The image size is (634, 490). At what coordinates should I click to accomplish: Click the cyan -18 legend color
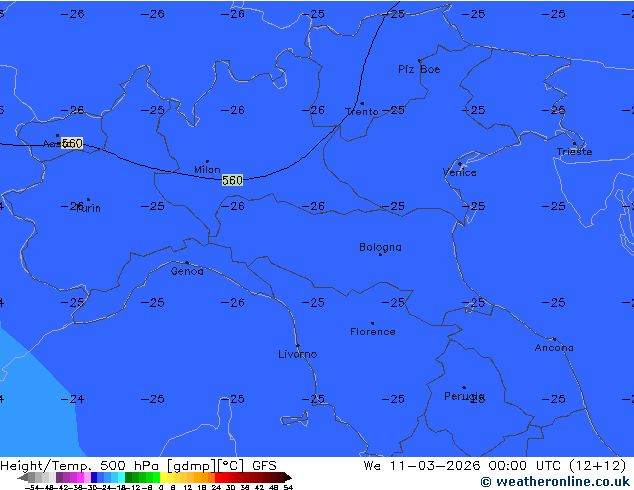[121, 477]
